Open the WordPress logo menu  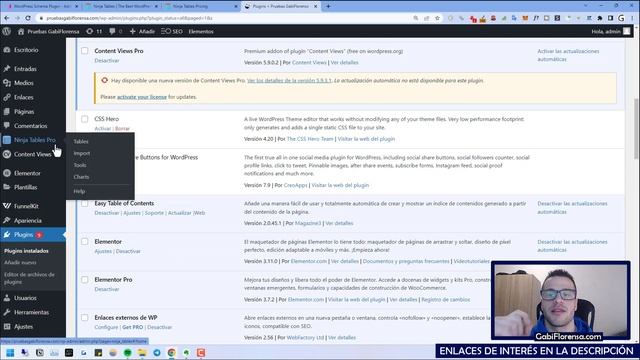click(x=7, y=31)
